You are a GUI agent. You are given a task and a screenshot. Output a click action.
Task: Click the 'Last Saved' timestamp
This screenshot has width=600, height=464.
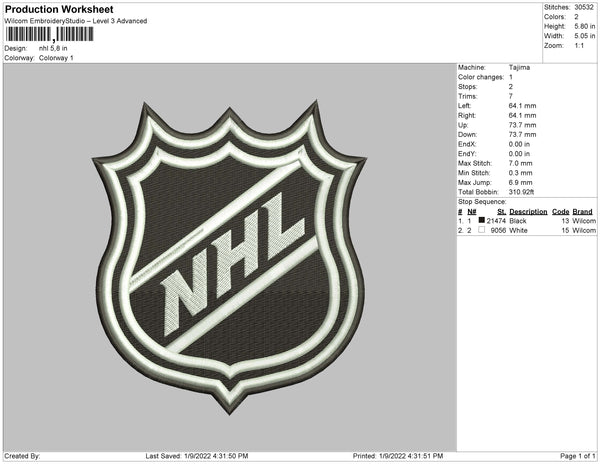point(197,456)
